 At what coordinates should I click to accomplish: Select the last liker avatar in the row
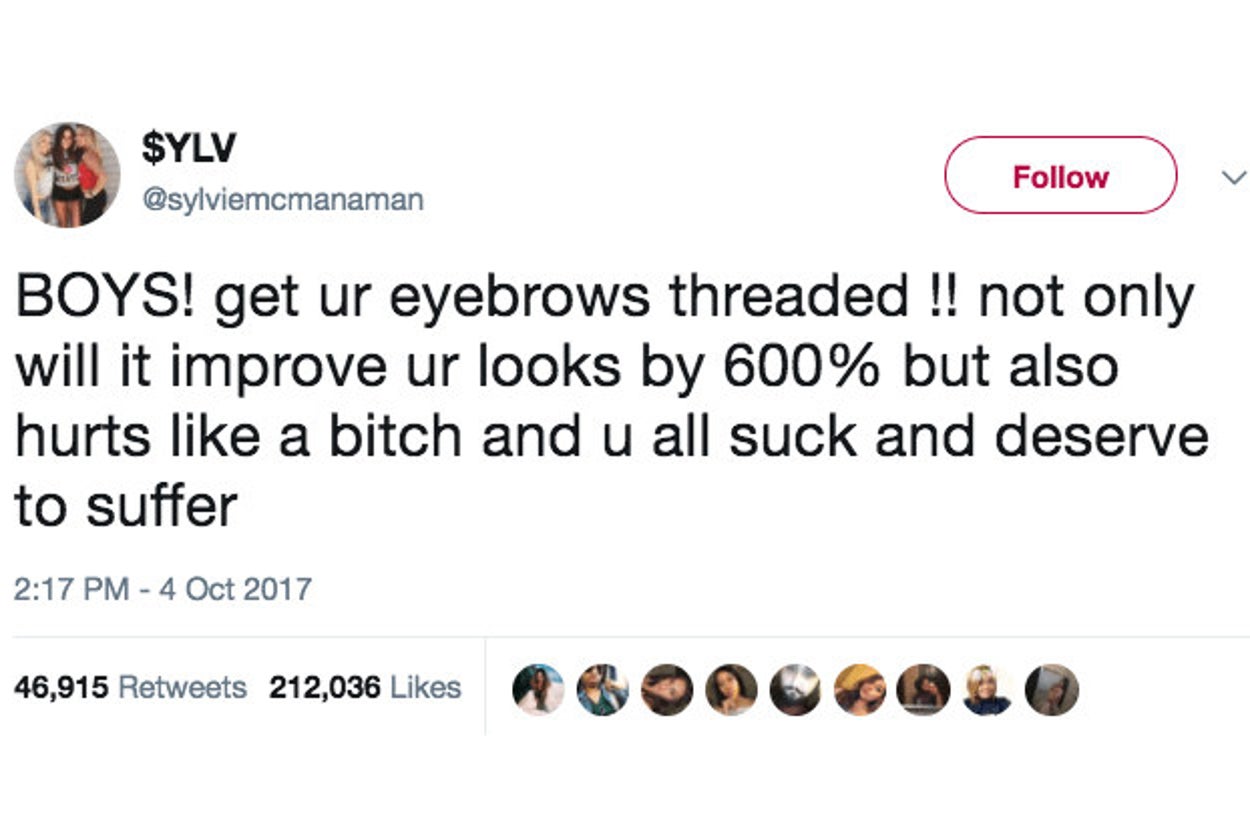coord(1053,689)
